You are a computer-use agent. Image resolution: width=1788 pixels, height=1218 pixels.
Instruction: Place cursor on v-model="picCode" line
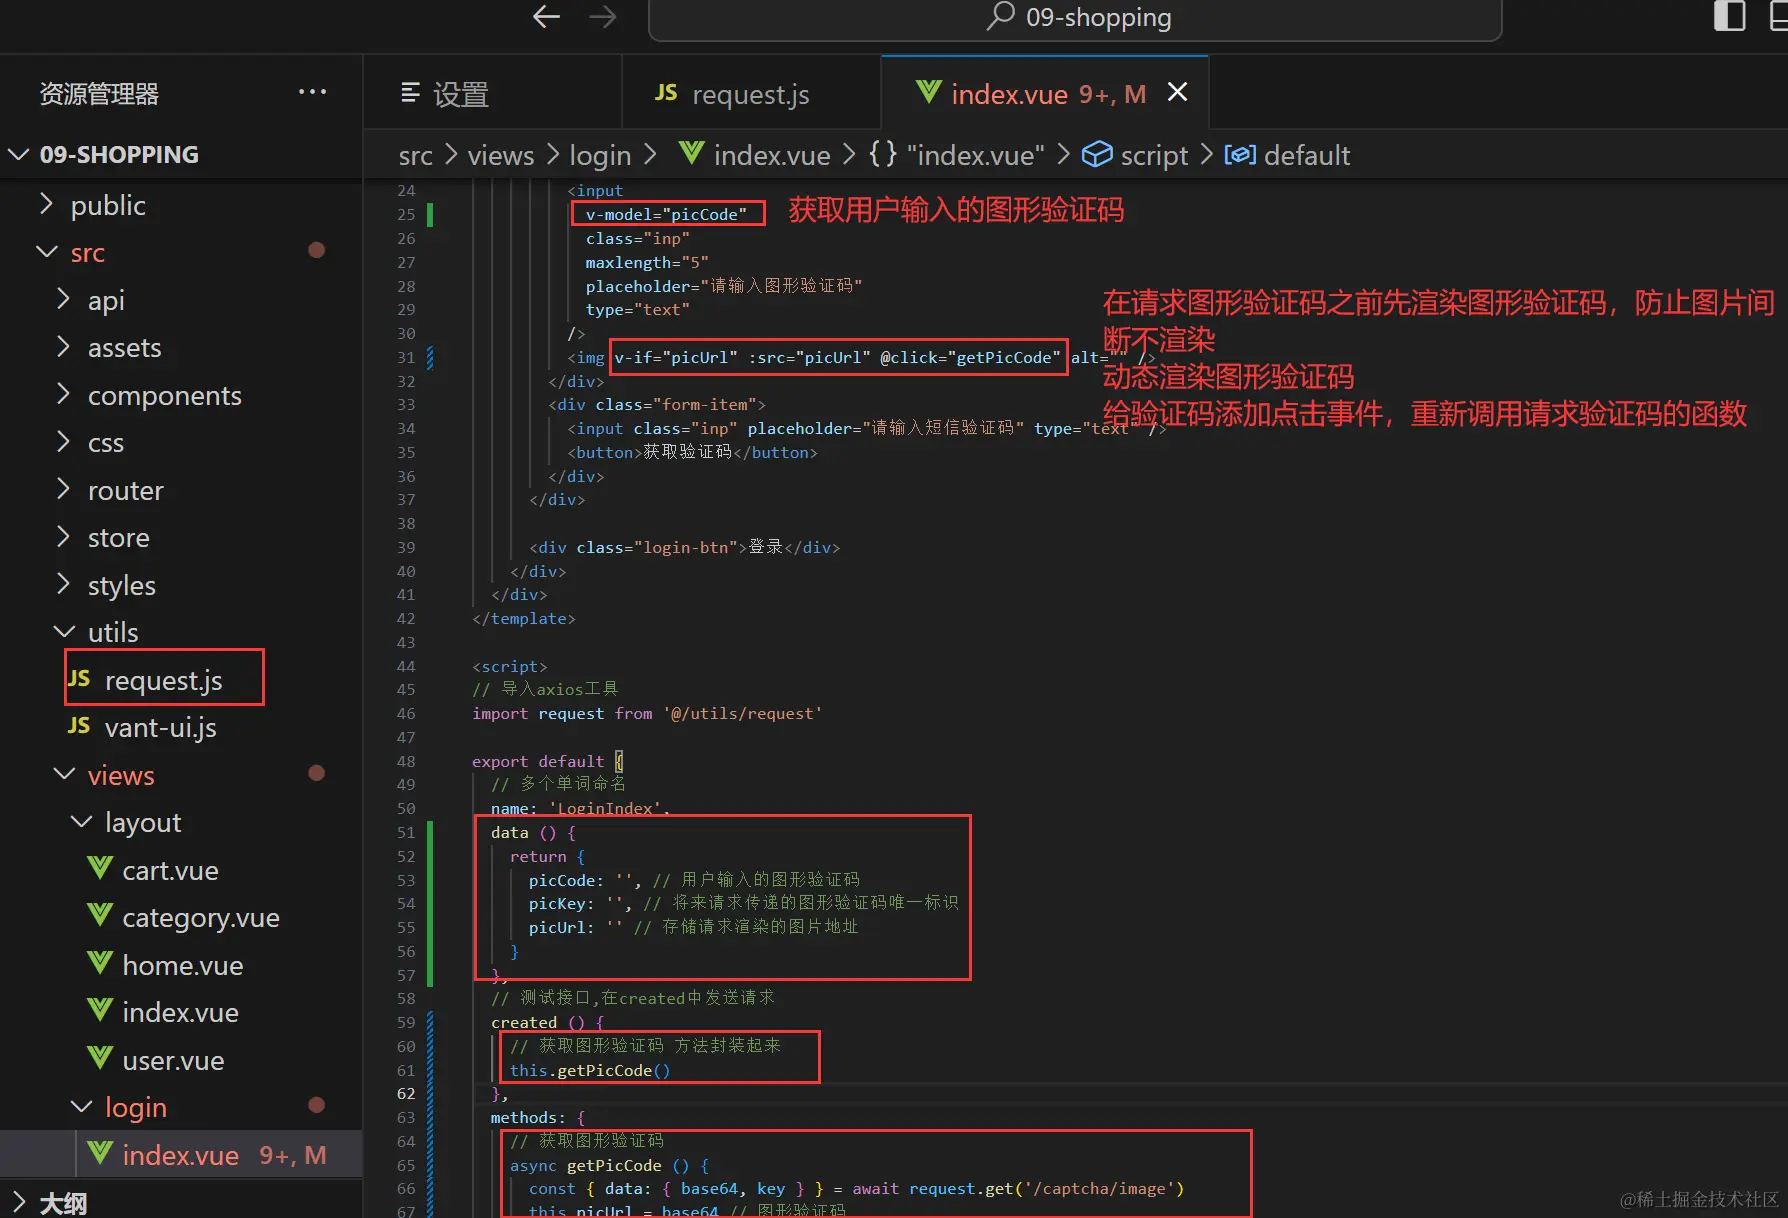click(666, 214)
